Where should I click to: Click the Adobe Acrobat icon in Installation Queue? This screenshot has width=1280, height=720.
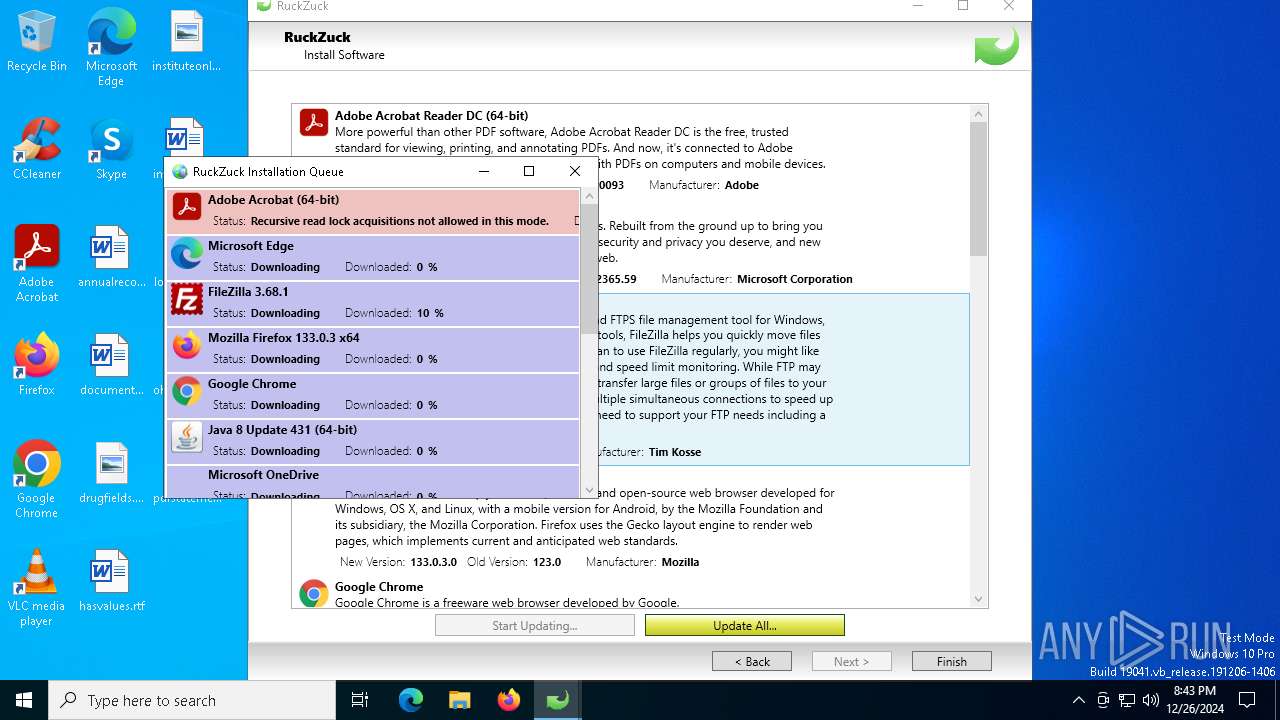(187, 207)
